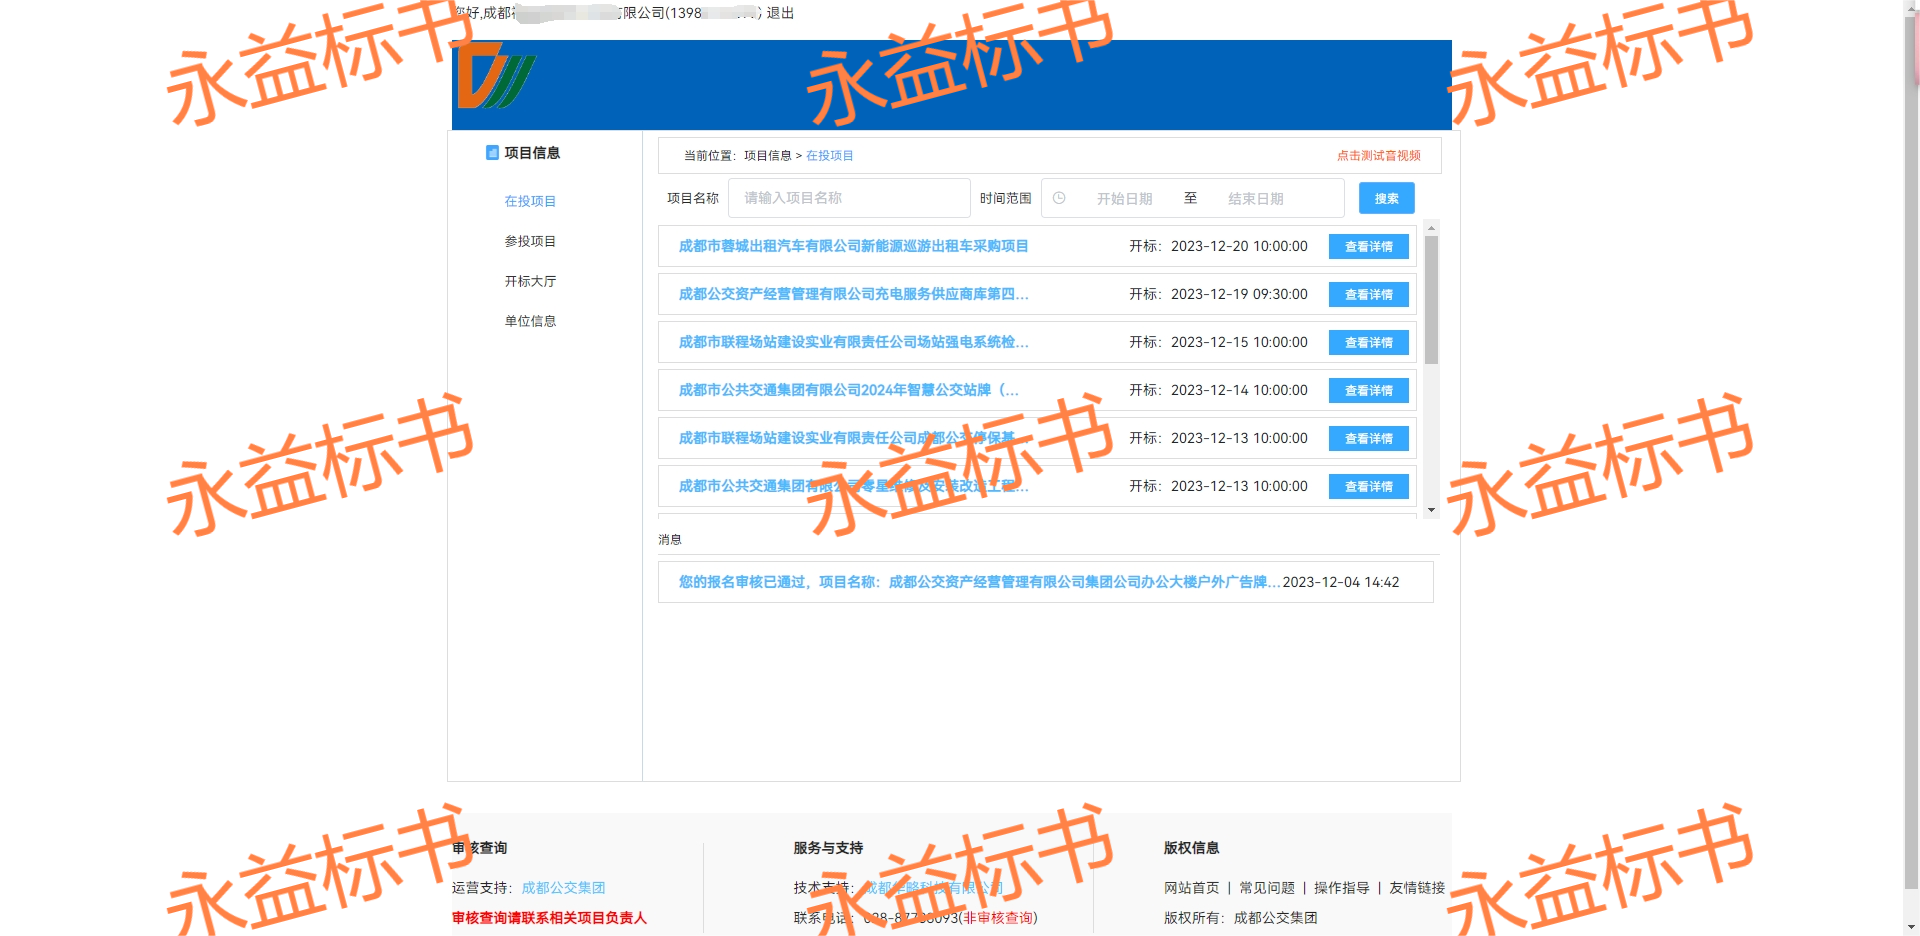Click the 版权信息 footer heading
1920x936 pixels.
[1191, 848]
